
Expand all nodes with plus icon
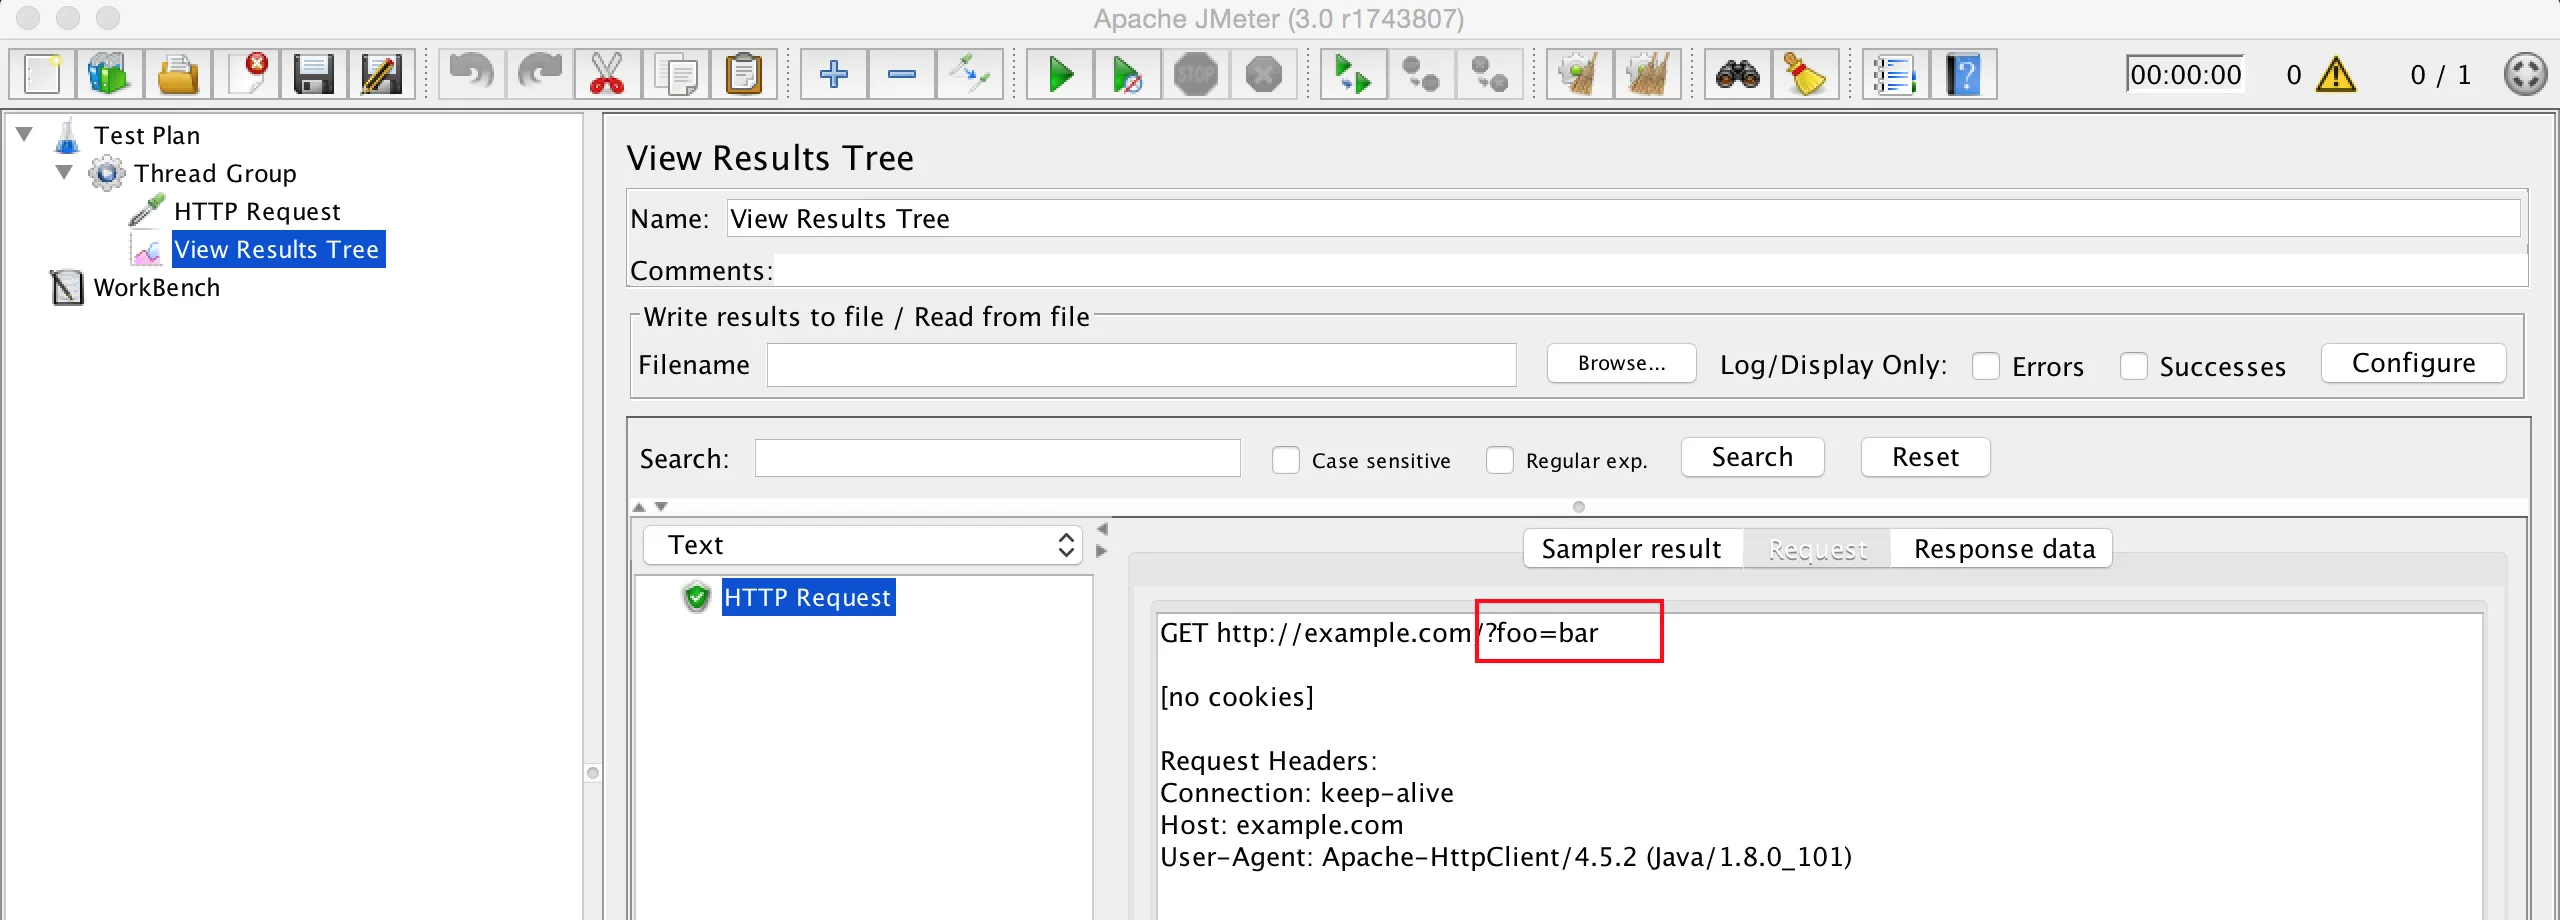click(x=834, y=74)
